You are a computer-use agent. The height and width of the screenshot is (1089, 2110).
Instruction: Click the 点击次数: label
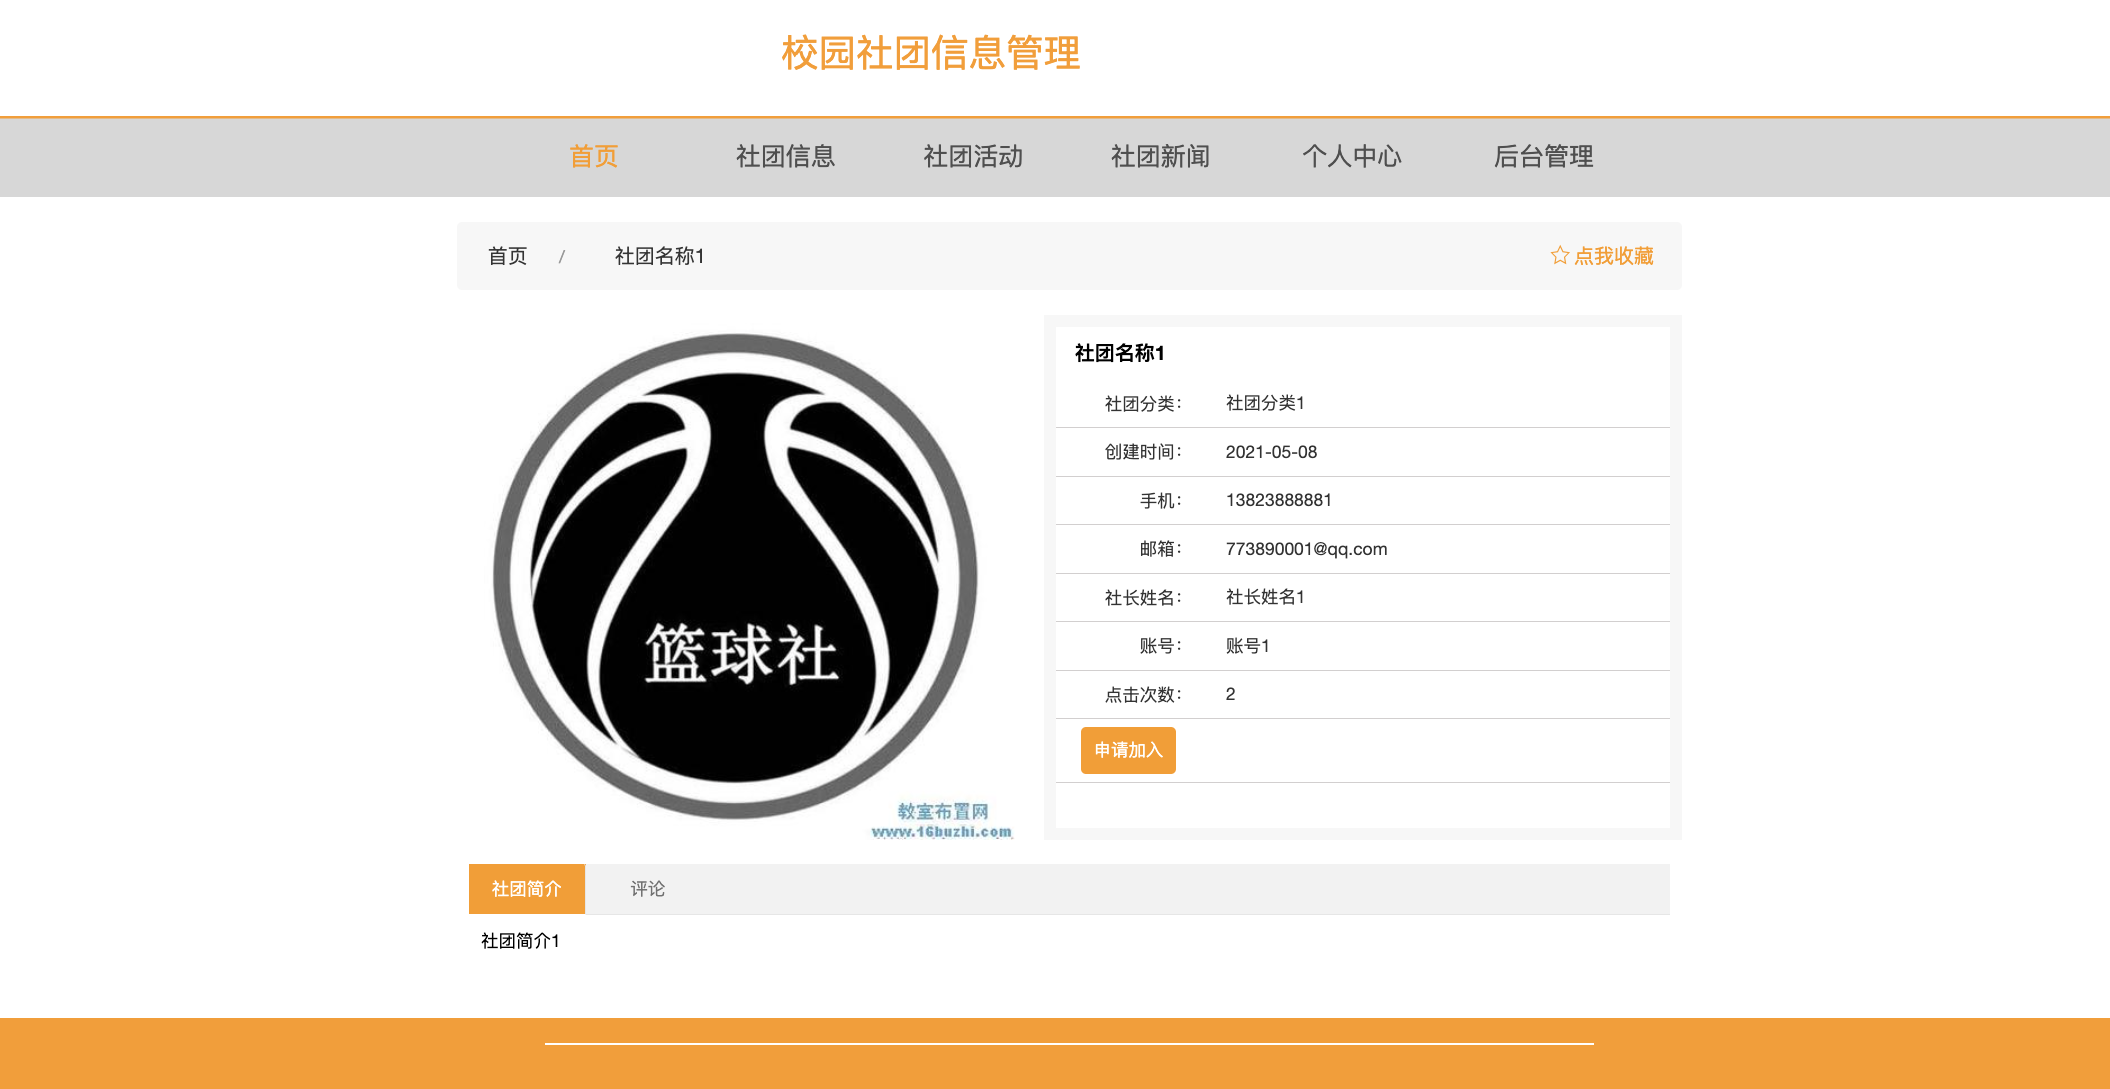pos(1143,695)
